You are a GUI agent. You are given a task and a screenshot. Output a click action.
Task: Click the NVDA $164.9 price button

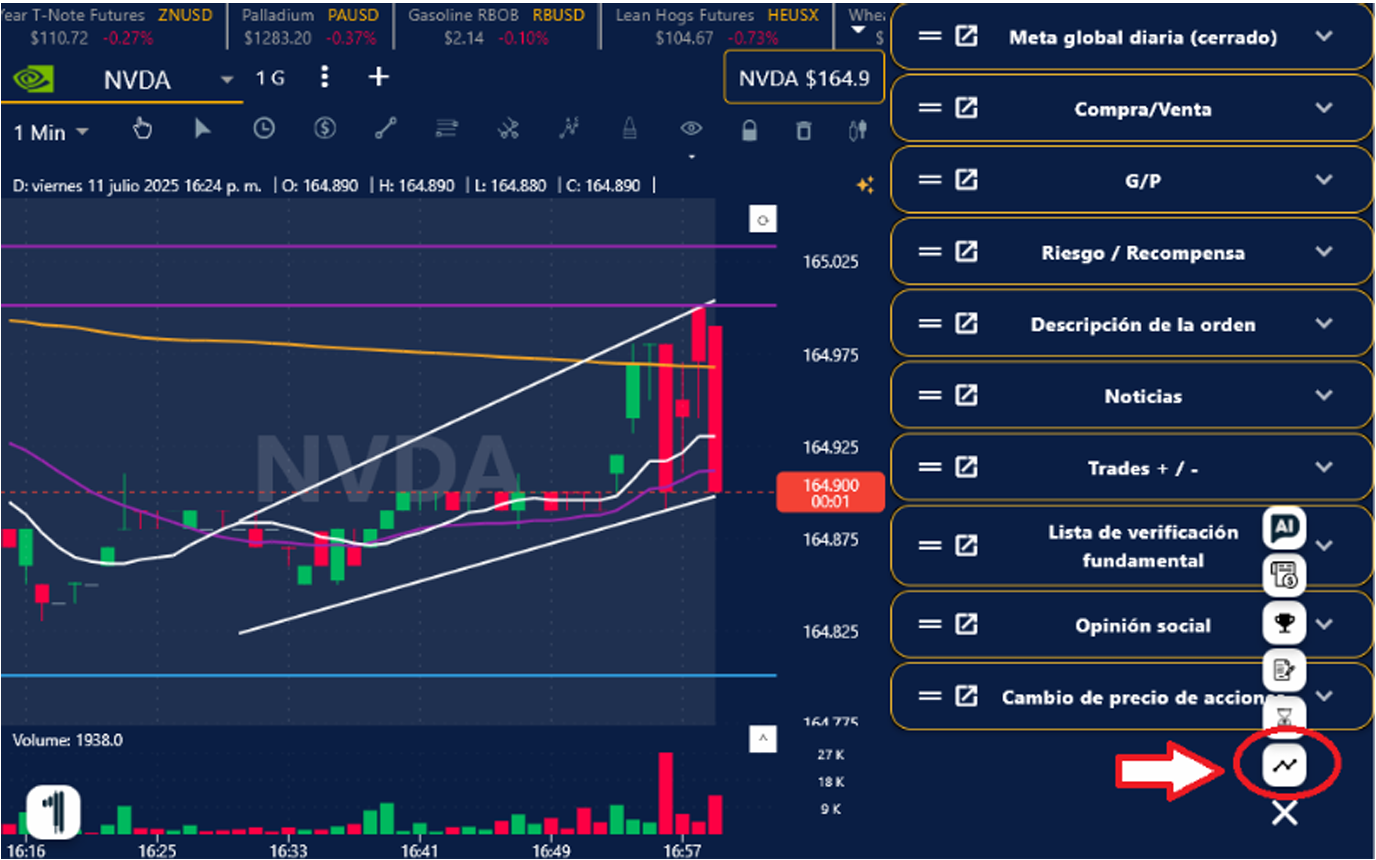pyautogui.click(x=803, y=78)
